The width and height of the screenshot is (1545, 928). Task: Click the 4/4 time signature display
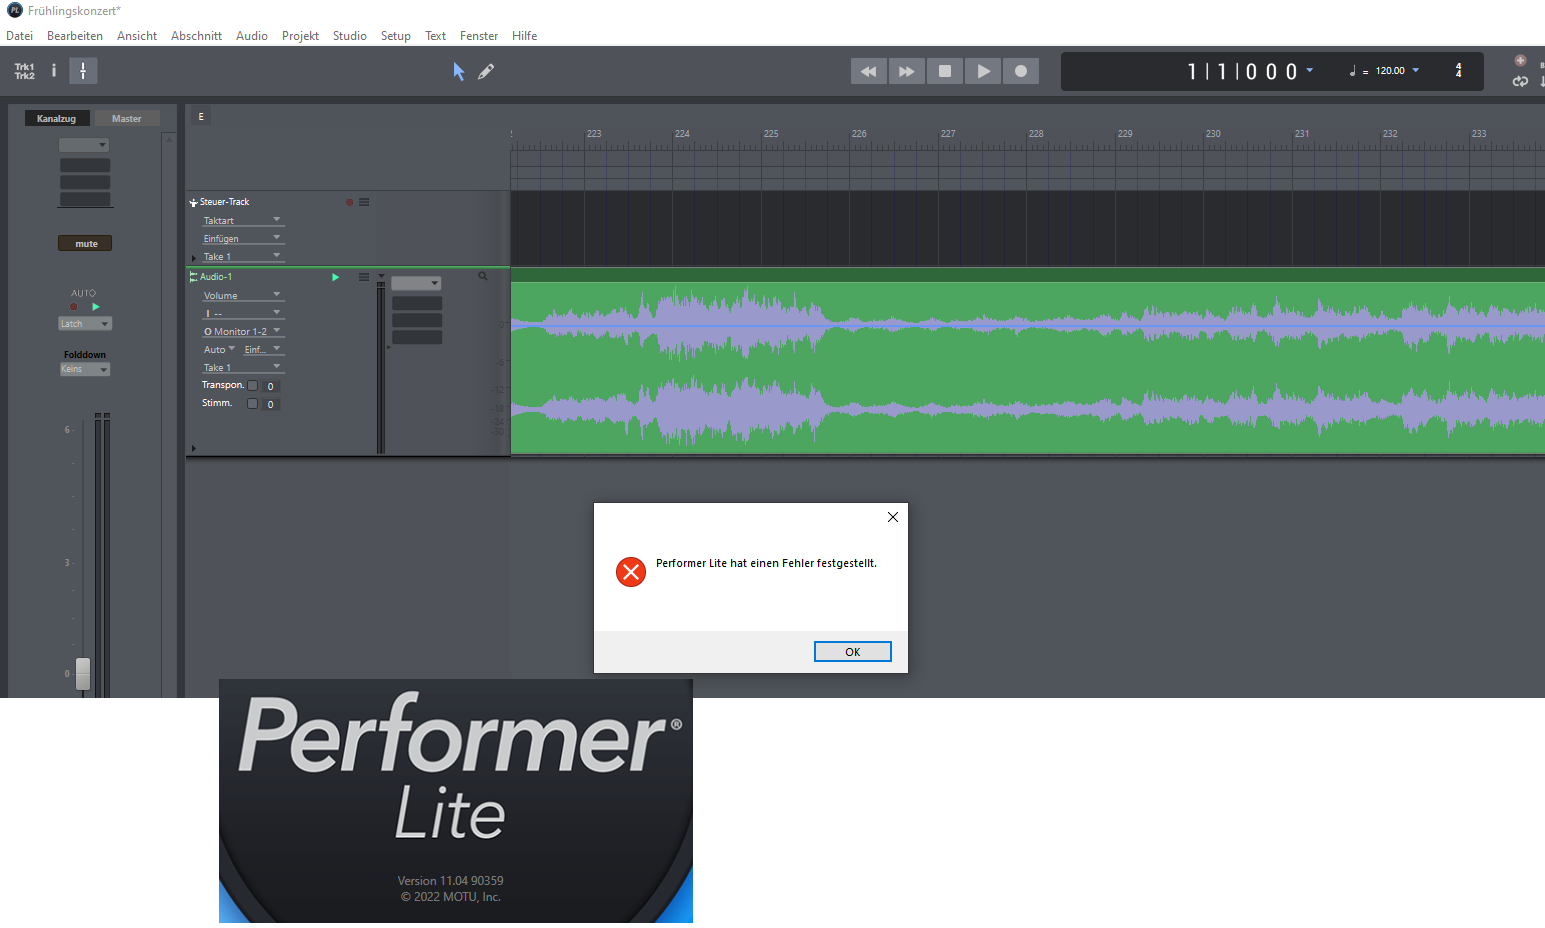click(x=1459, y=71)
